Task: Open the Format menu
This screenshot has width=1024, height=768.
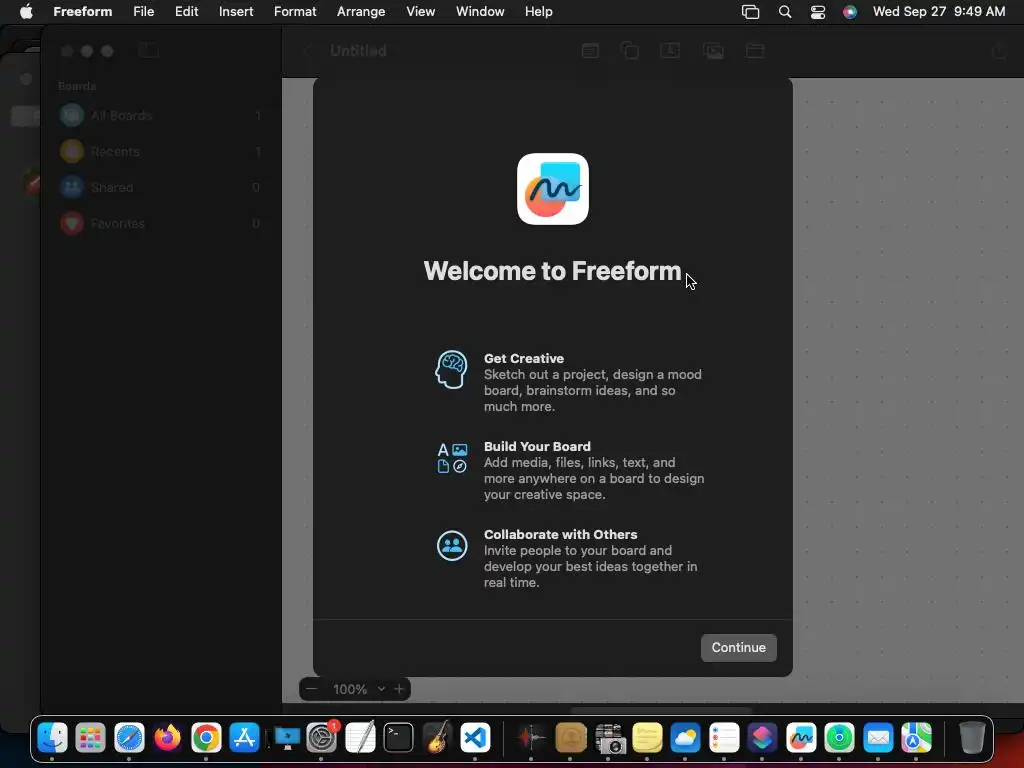Action: coord(295,11)
